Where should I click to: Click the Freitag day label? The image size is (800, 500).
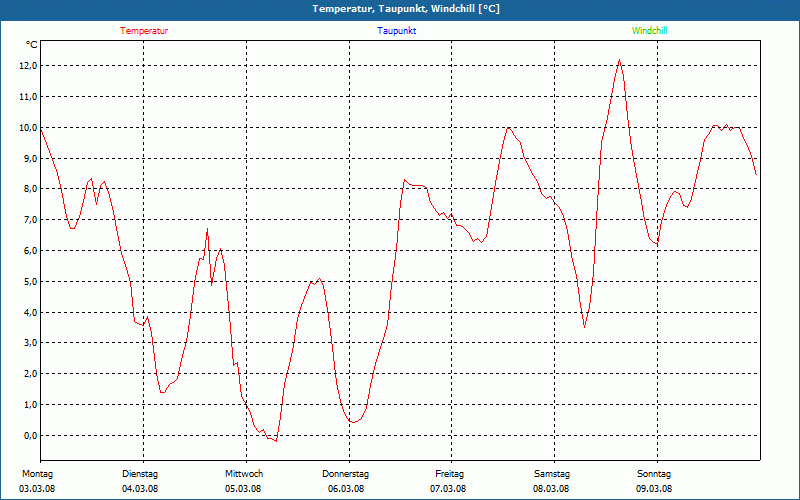[449, 474]
